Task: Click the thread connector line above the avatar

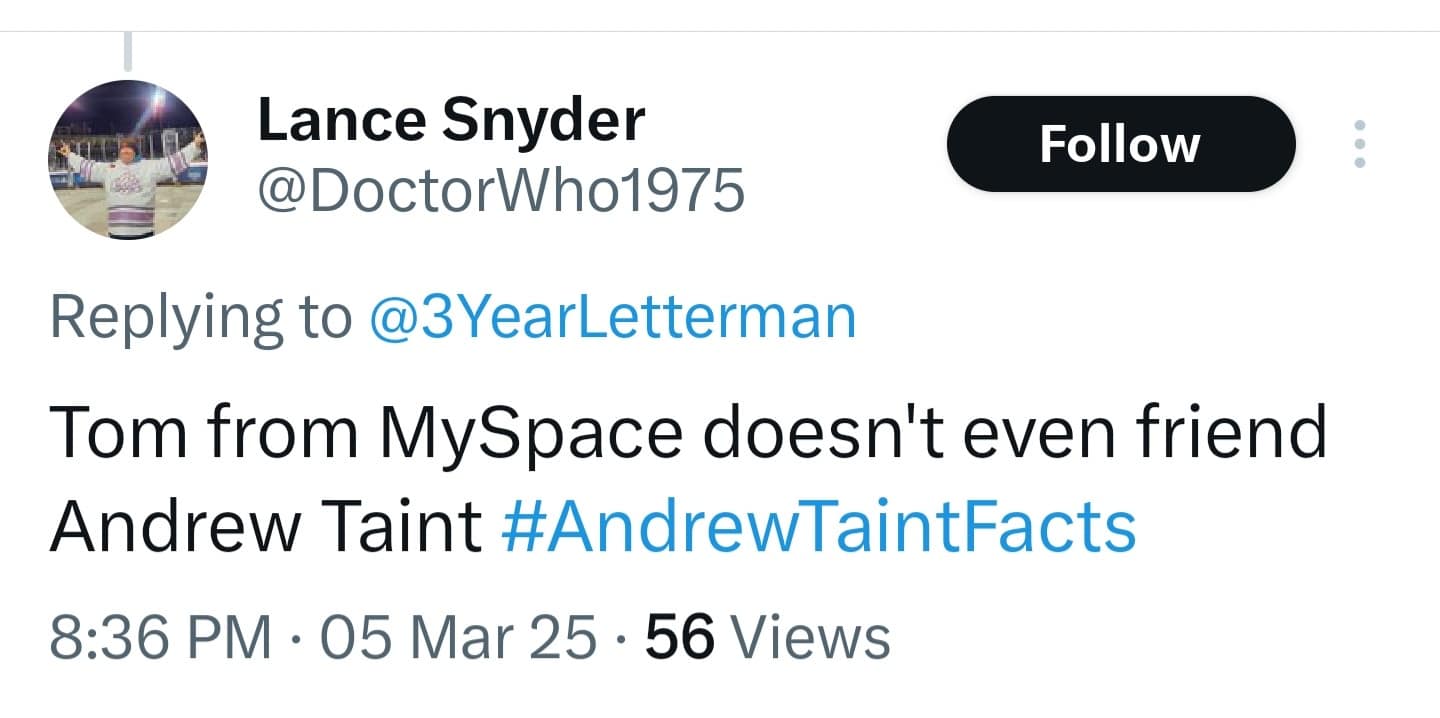Action: [x=128, y=50]
